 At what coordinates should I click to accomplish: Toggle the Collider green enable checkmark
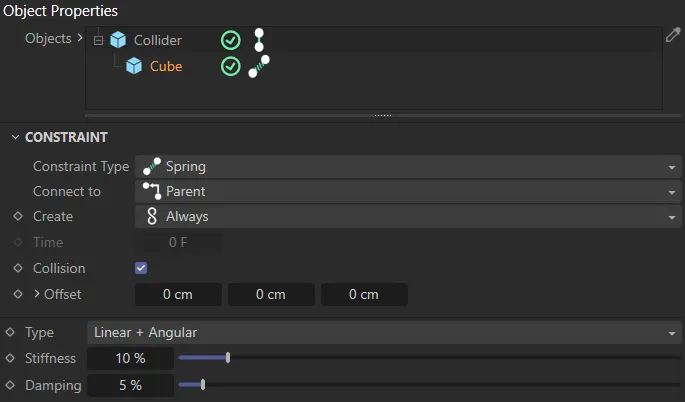230,40
